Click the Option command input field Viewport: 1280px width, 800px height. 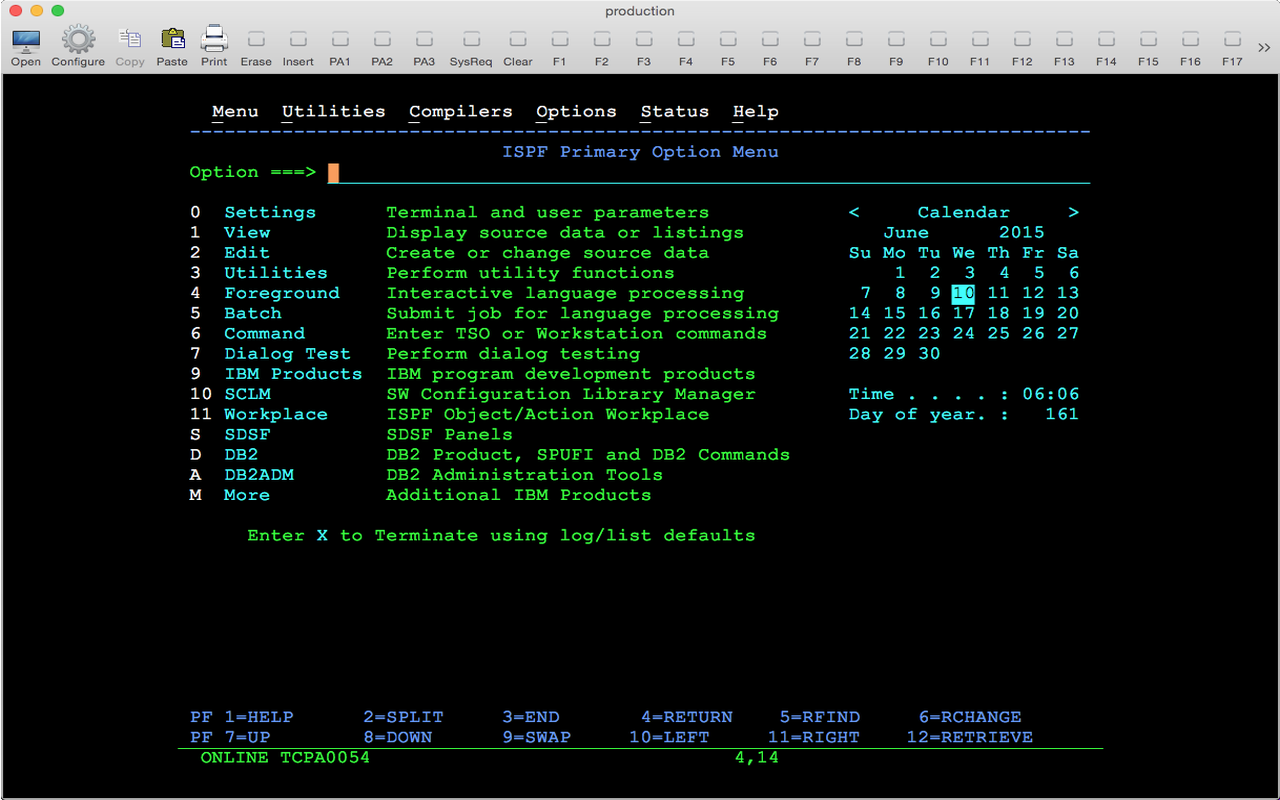(x=708, y=173)
